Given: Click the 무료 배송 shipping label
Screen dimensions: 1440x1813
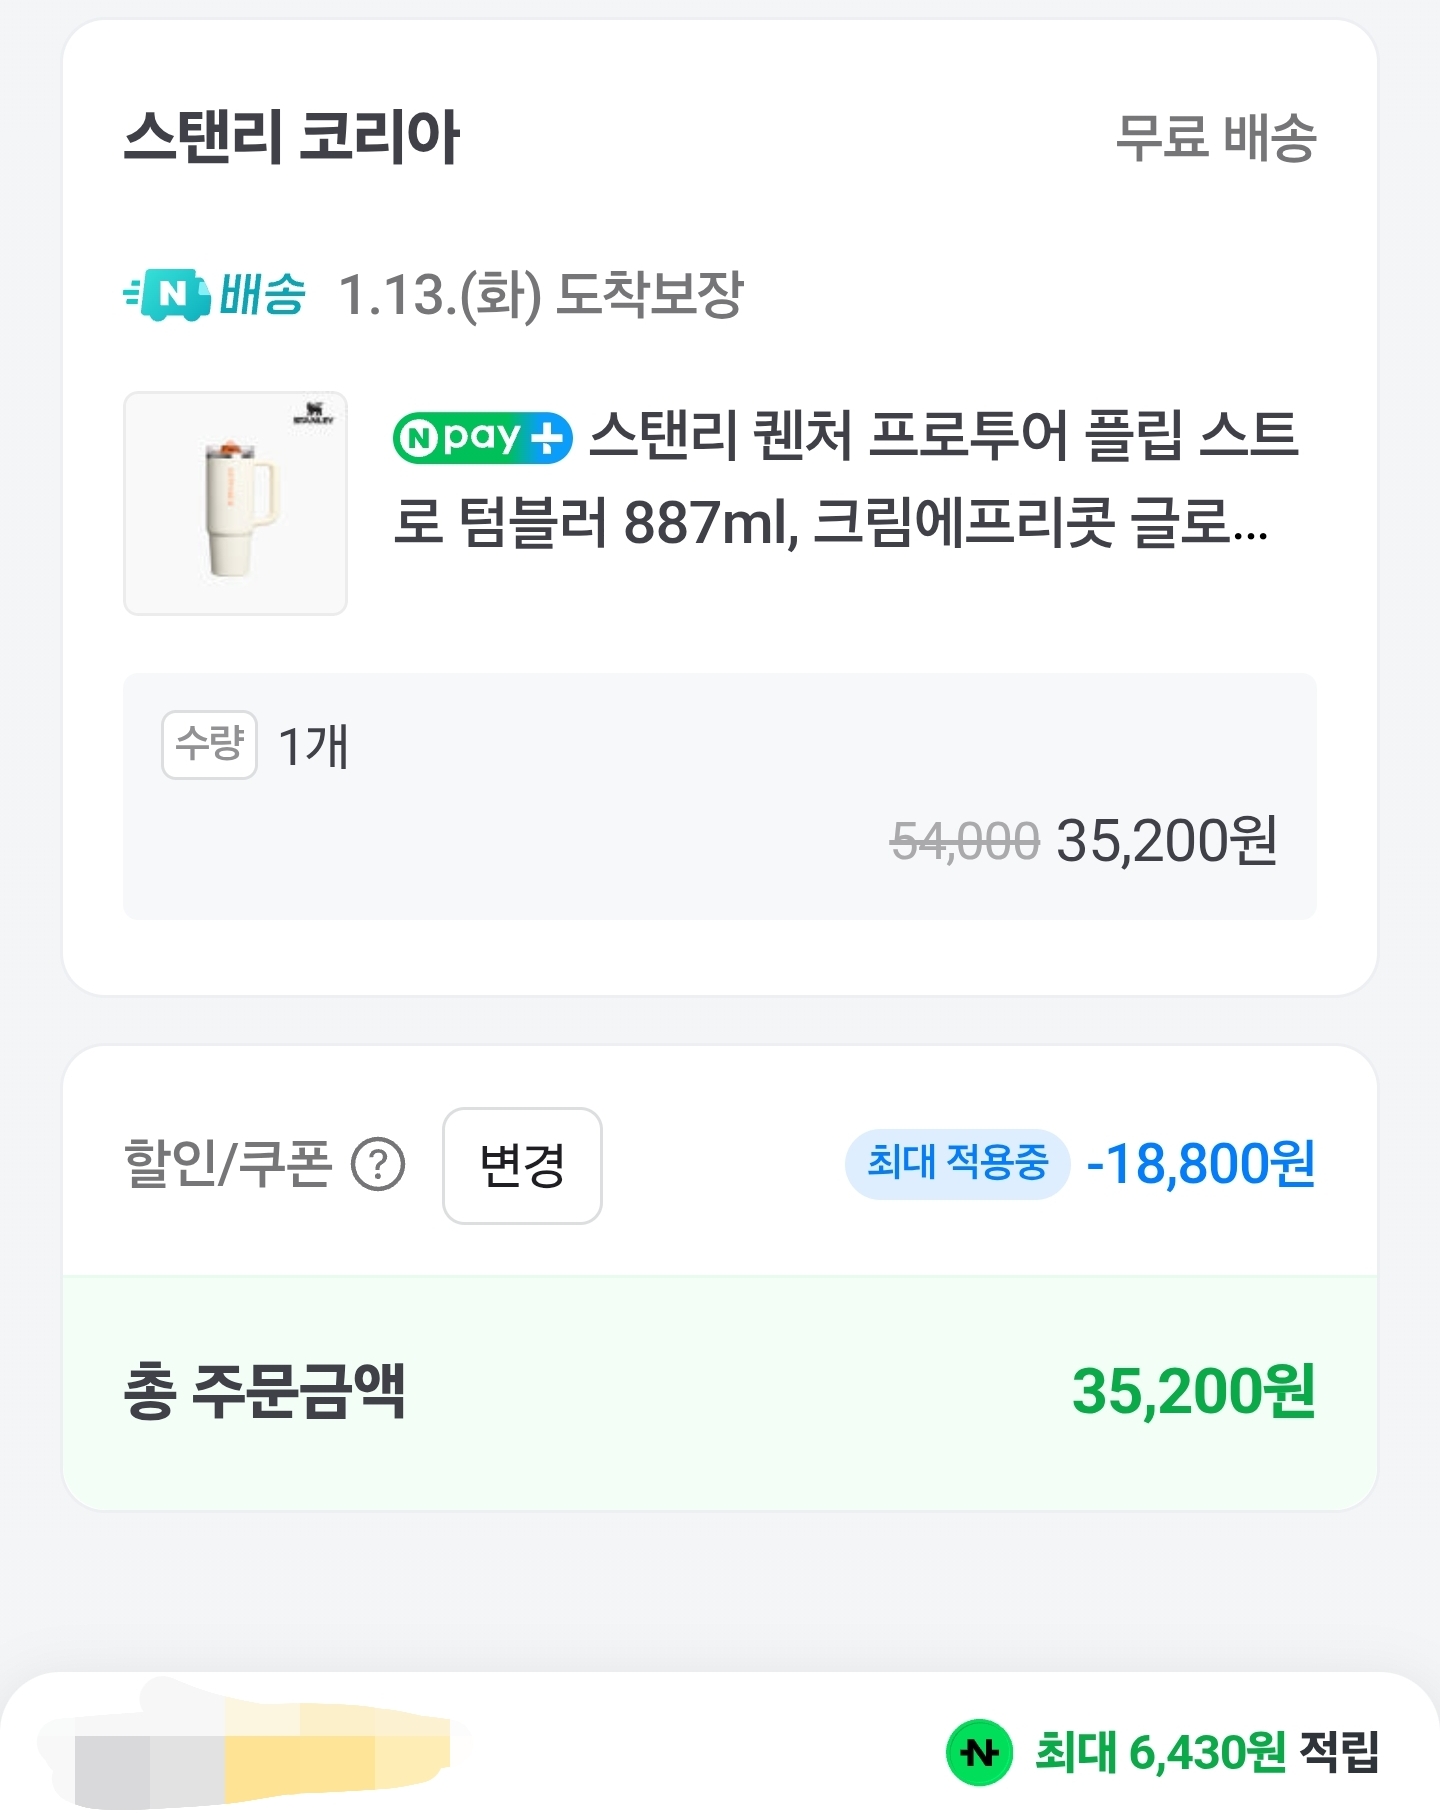Looking at the screenshot, I should click(x=1215, y=138).
